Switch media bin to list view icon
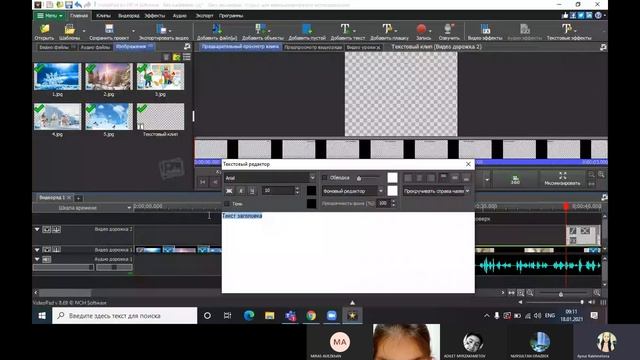This screenshot has width=640, height=360. 187,57
